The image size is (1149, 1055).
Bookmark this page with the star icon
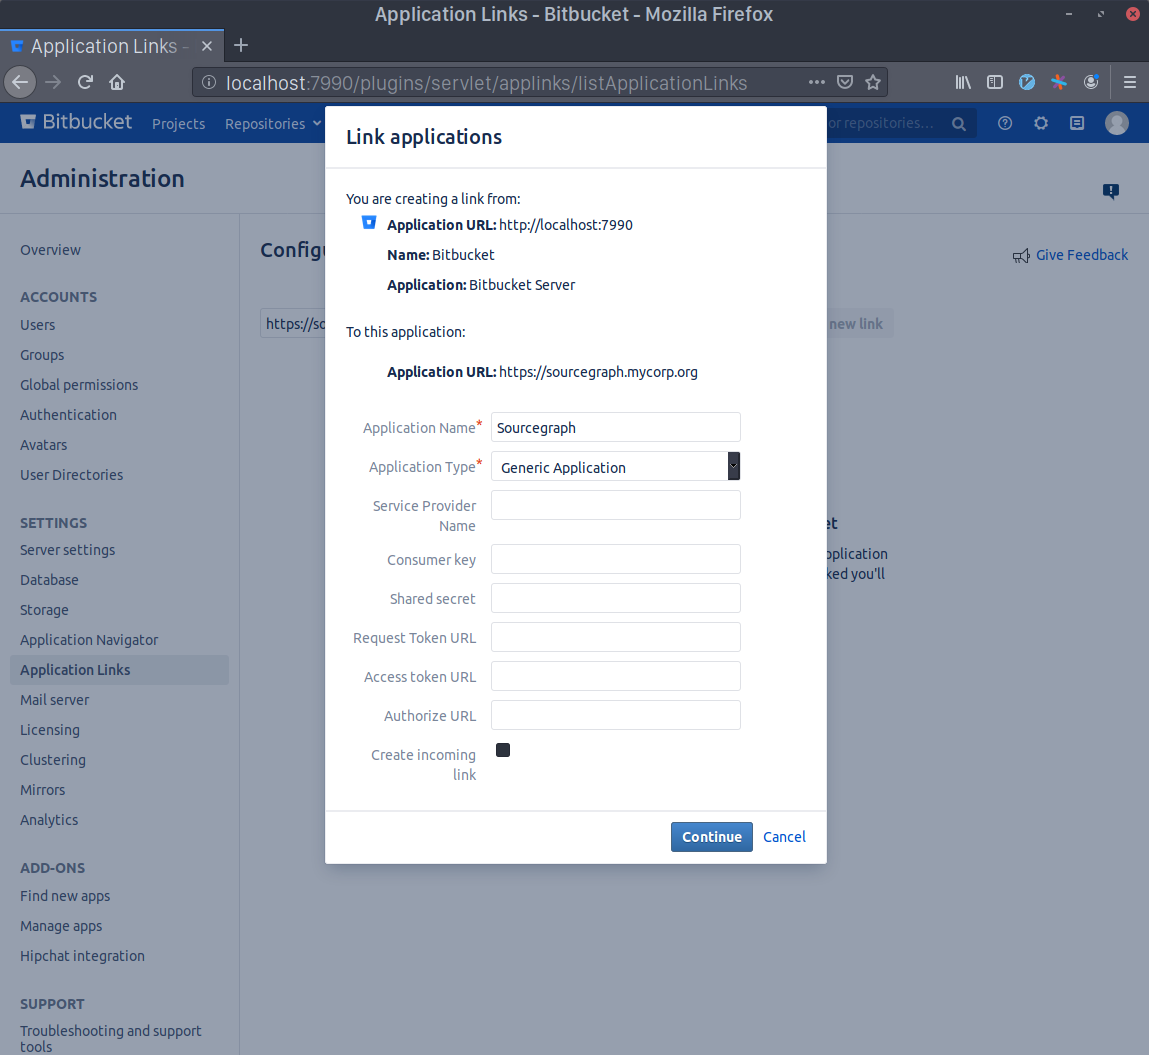click(x=873, y=82)
